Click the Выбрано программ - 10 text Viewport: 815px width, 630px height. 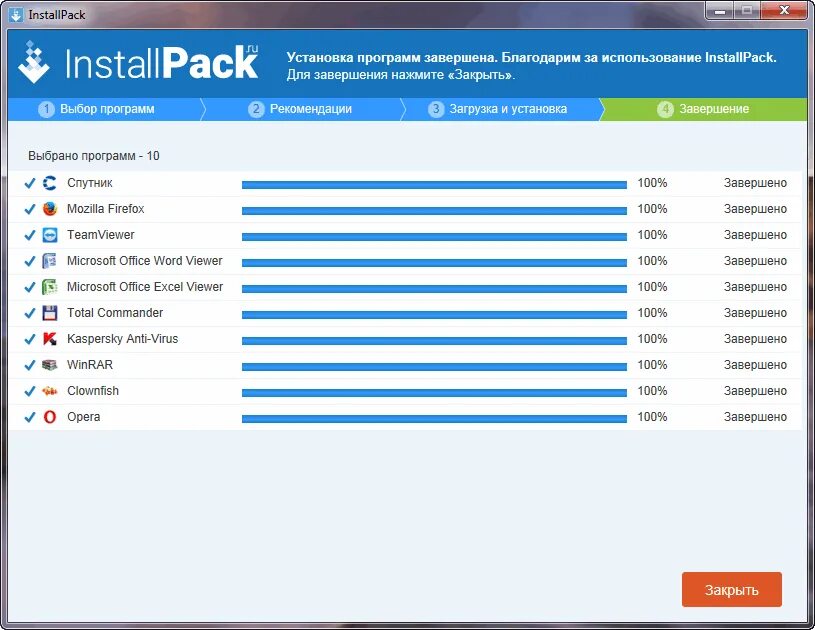94,156
